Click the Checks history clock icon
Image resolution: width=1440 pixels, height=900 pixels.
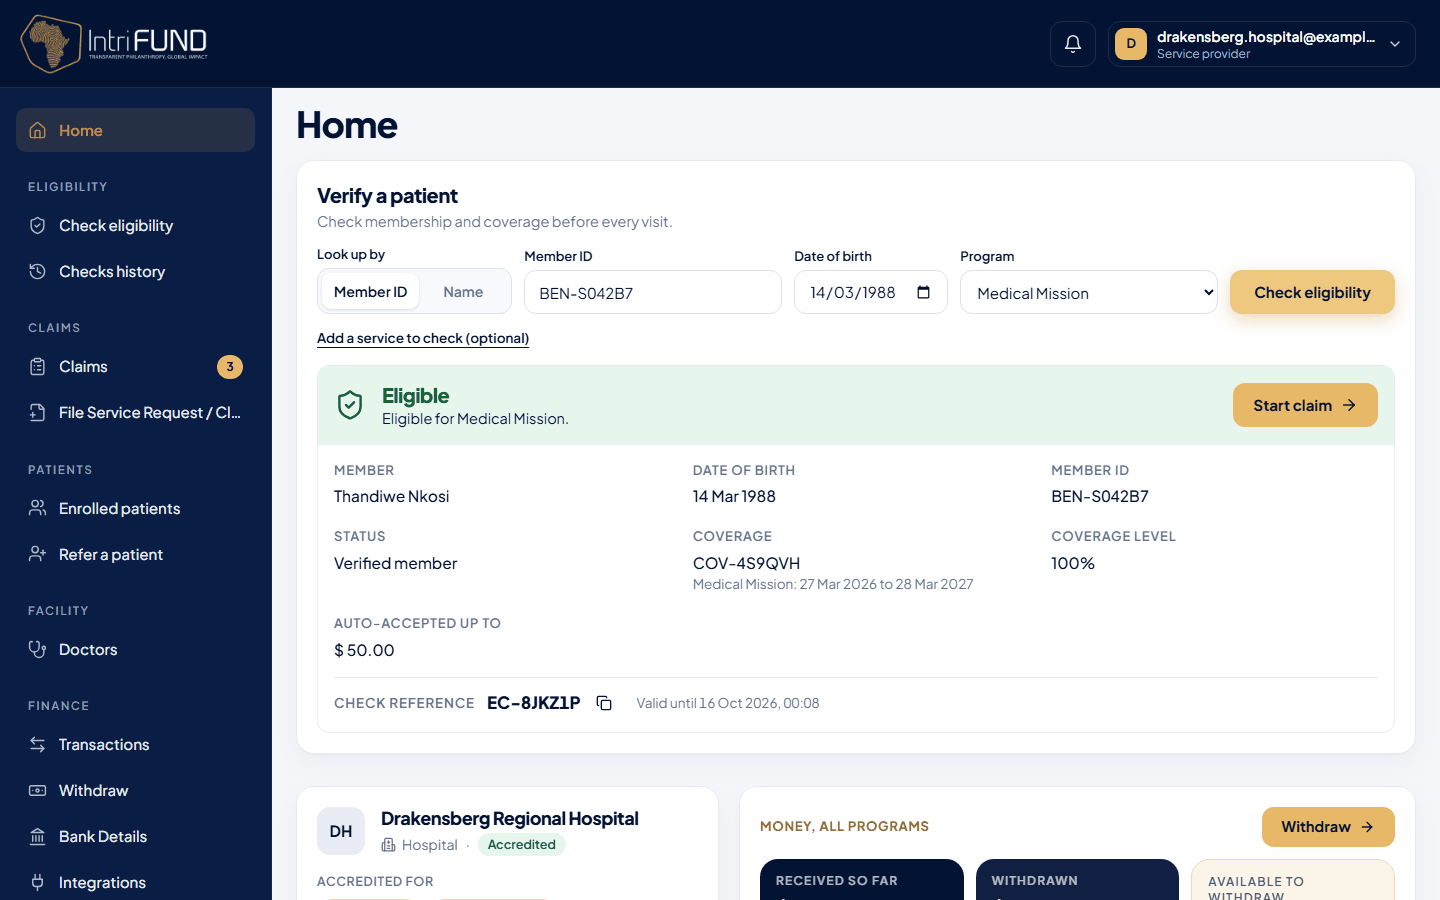point(38,272)
